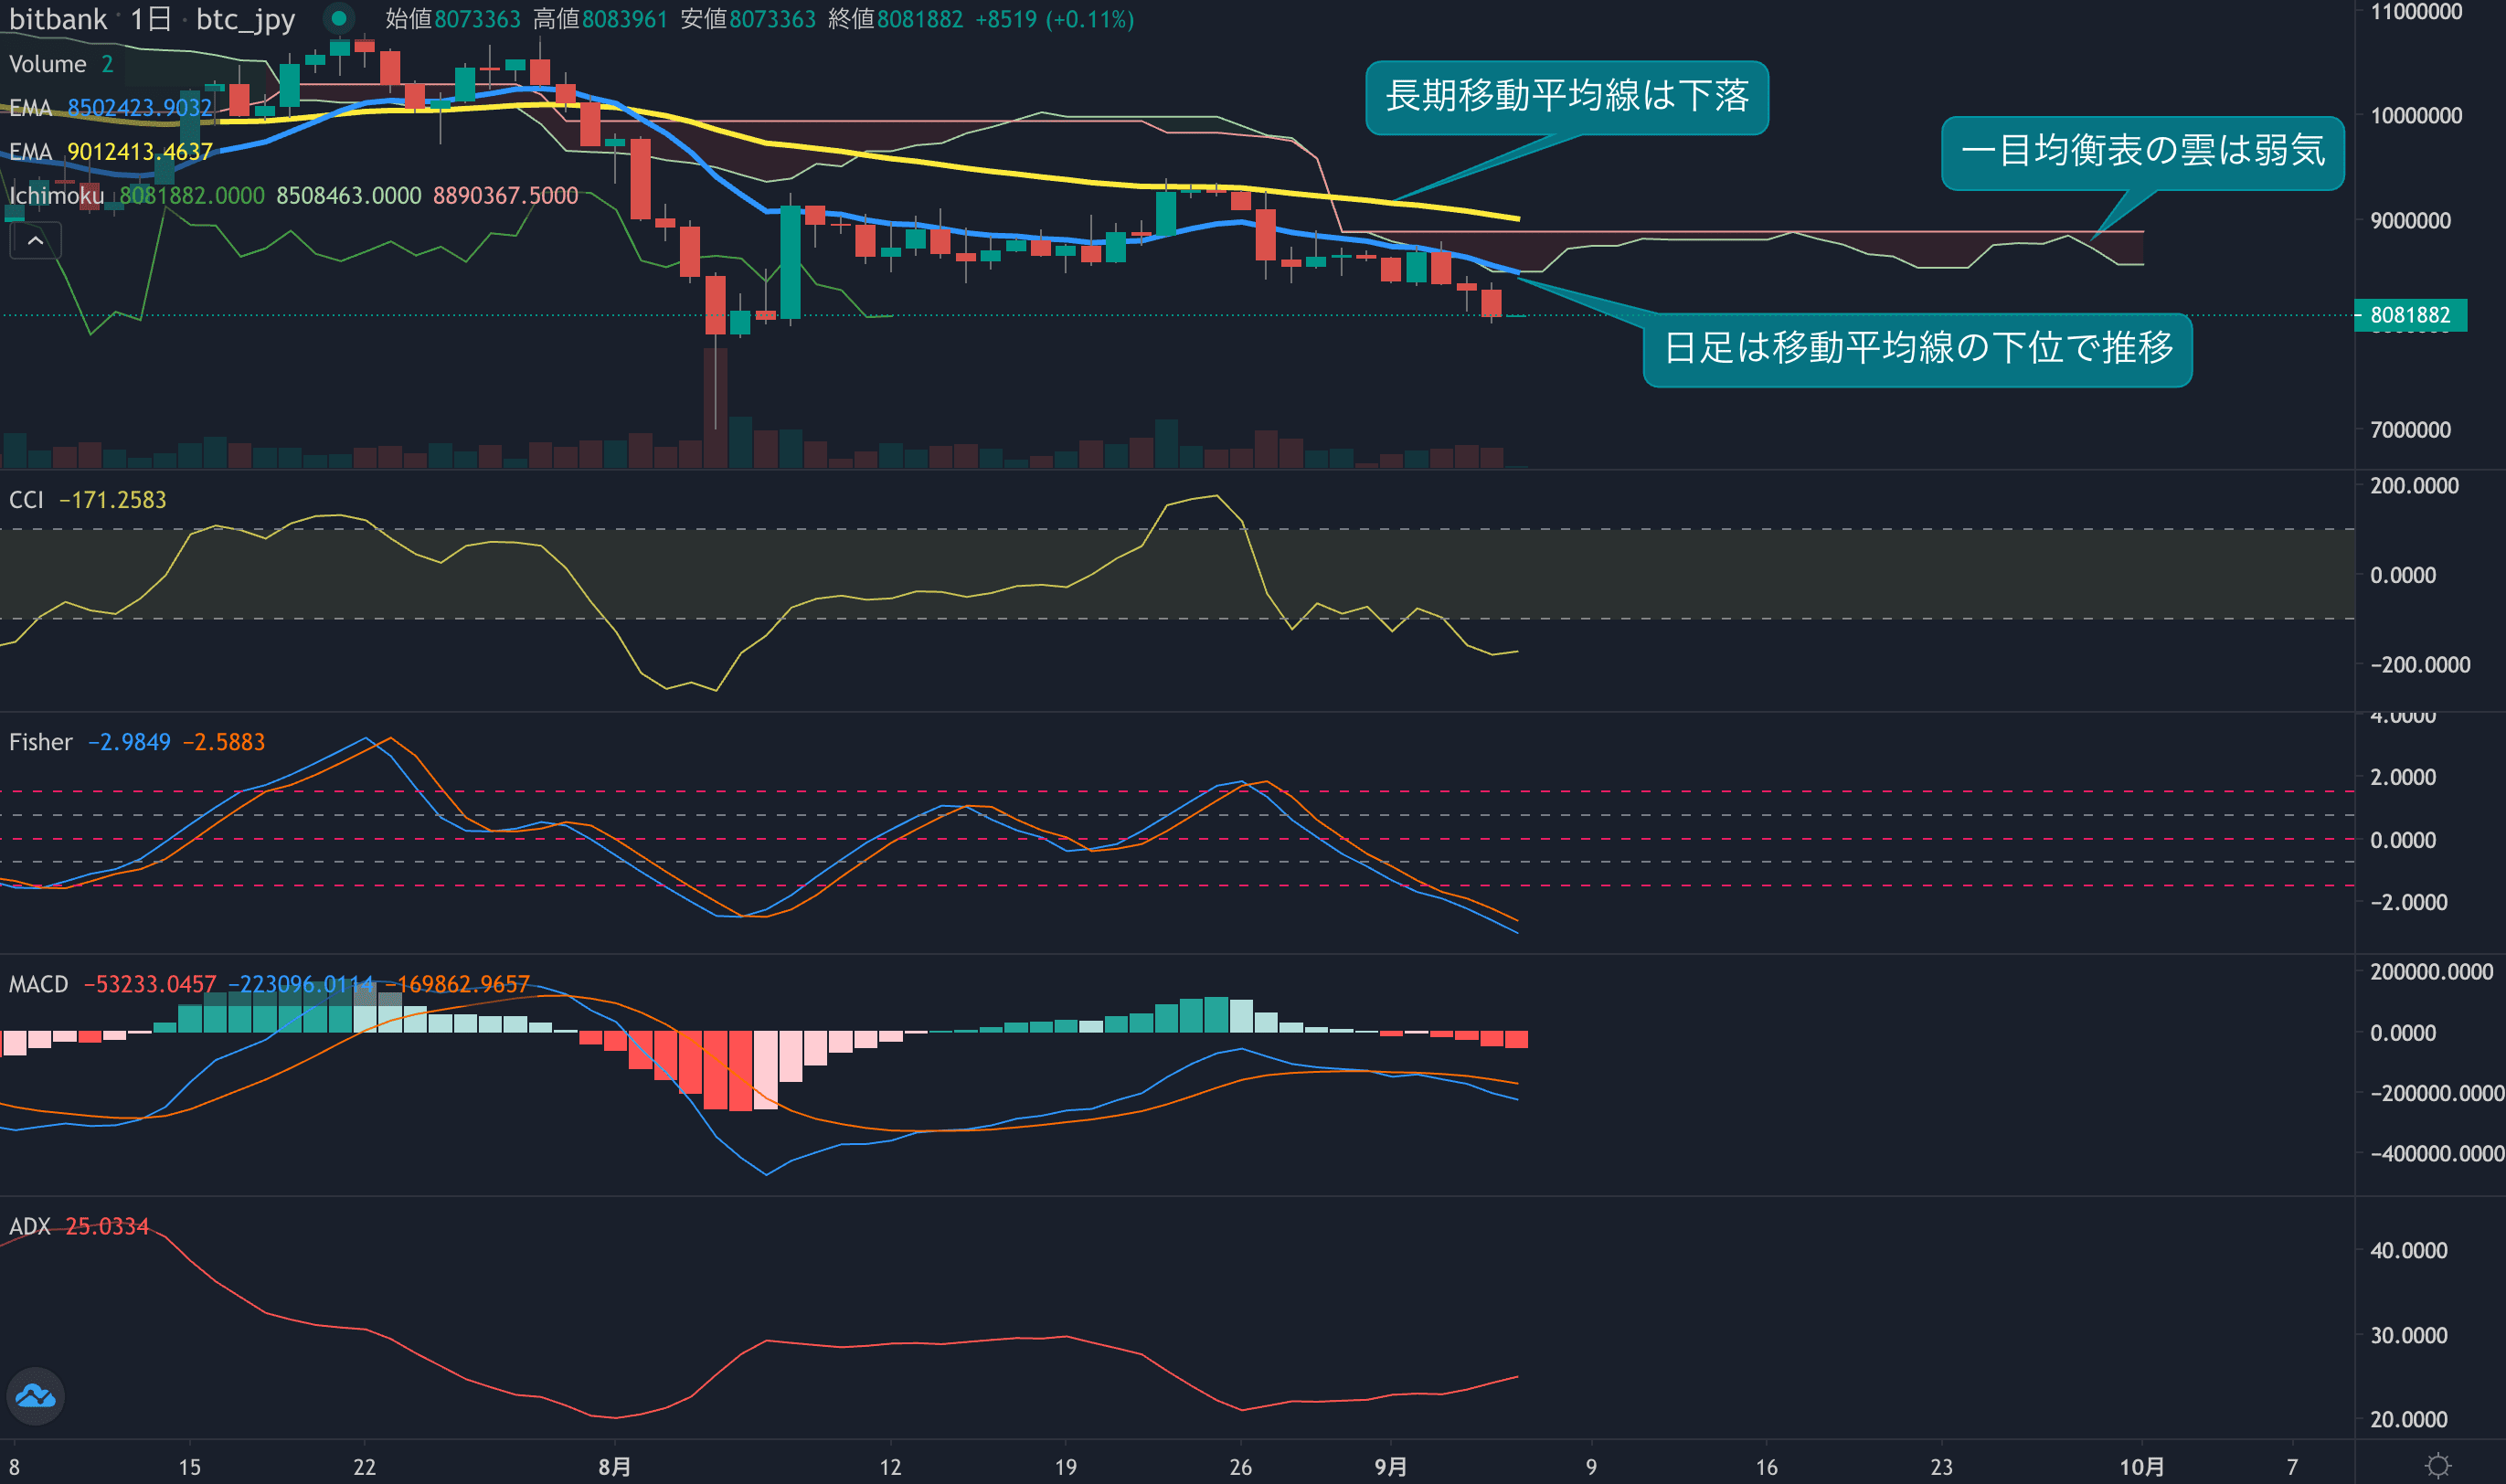Screen dimensions: 2506x1484
Task: Select the CCI indicator label
Action: coord(26,499)
